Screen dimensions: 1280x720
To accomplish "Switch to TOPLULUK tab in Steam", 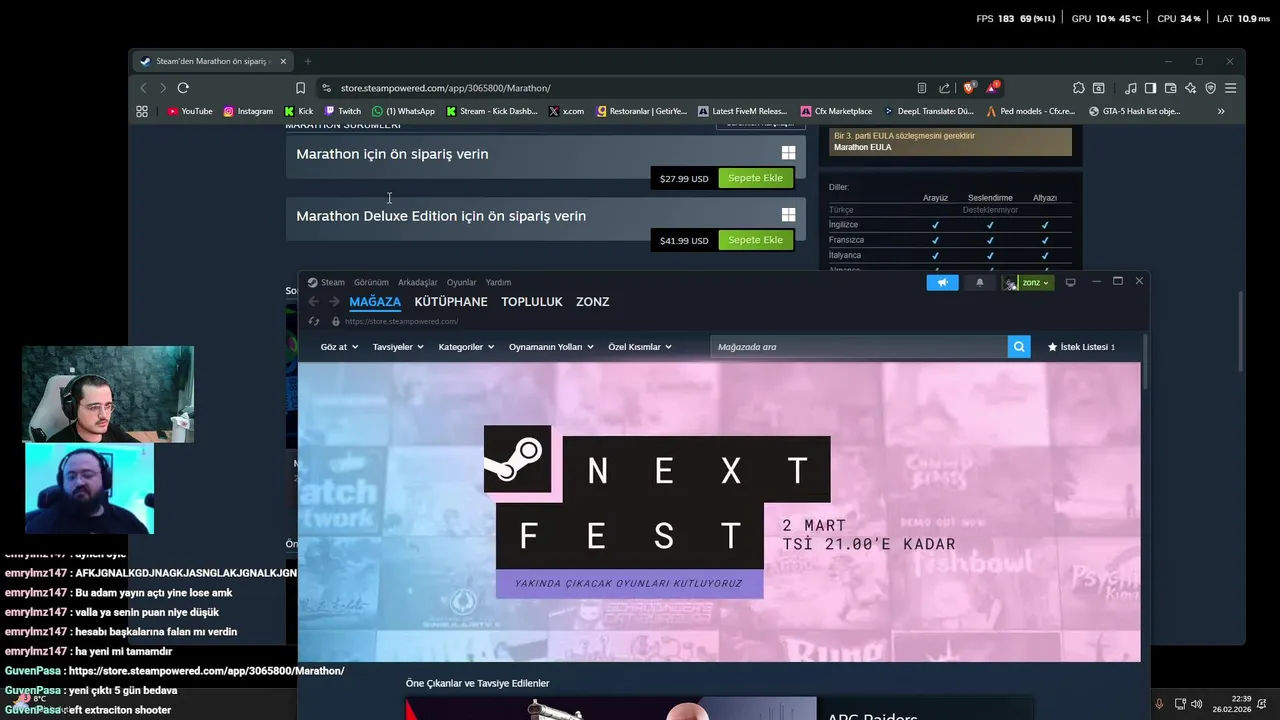I will pos(532,301).
